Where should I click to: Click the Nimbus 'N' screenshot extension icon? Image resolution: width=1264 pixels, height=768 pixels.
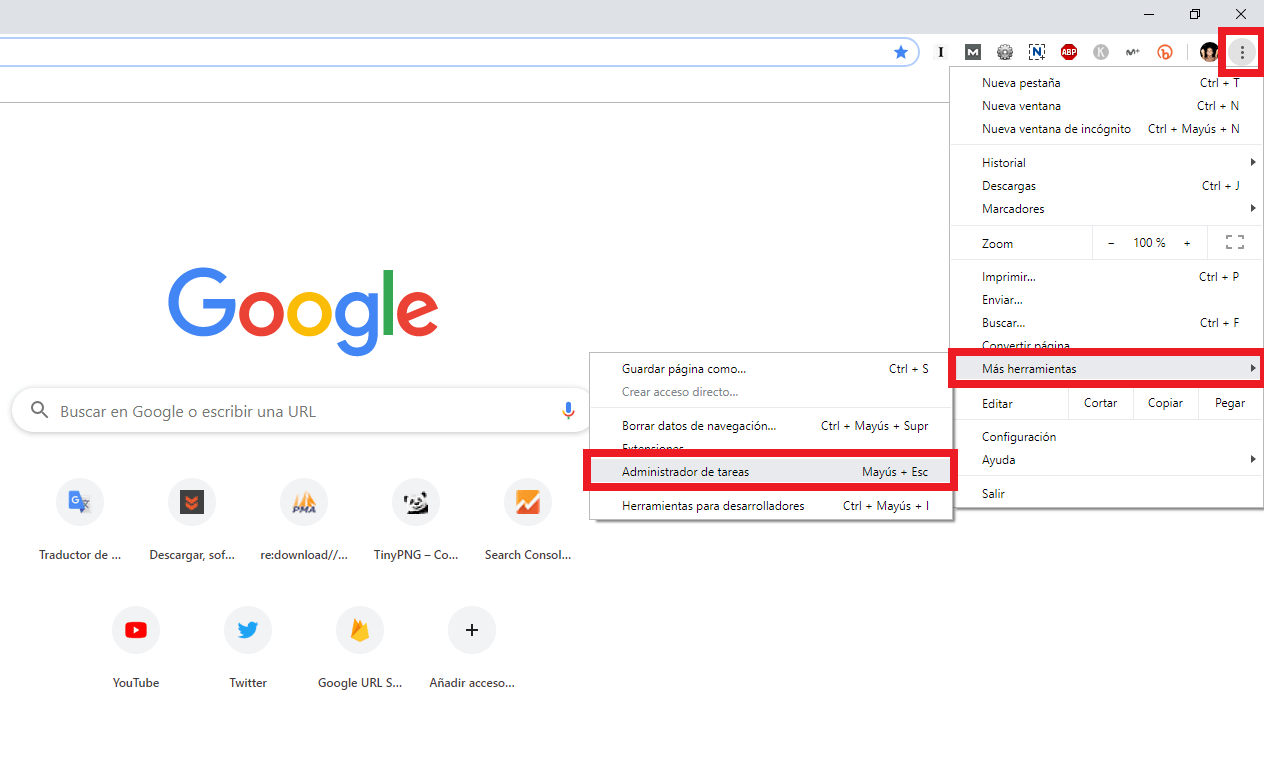pos(1037,52)
